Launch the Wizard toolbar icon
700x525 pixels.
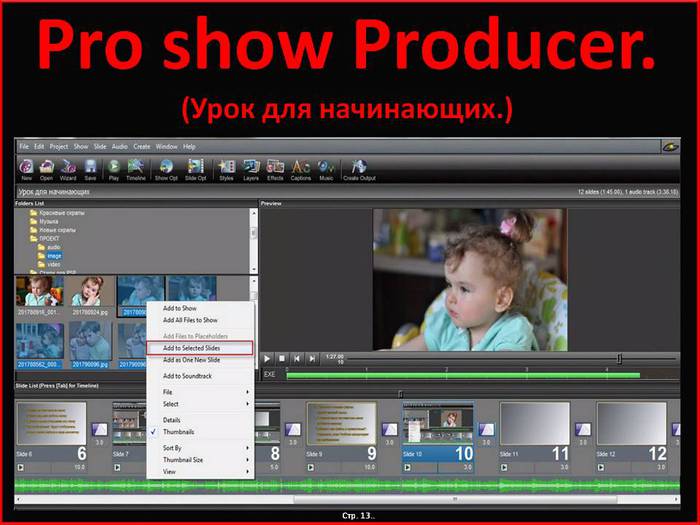(x=68, y=170)
